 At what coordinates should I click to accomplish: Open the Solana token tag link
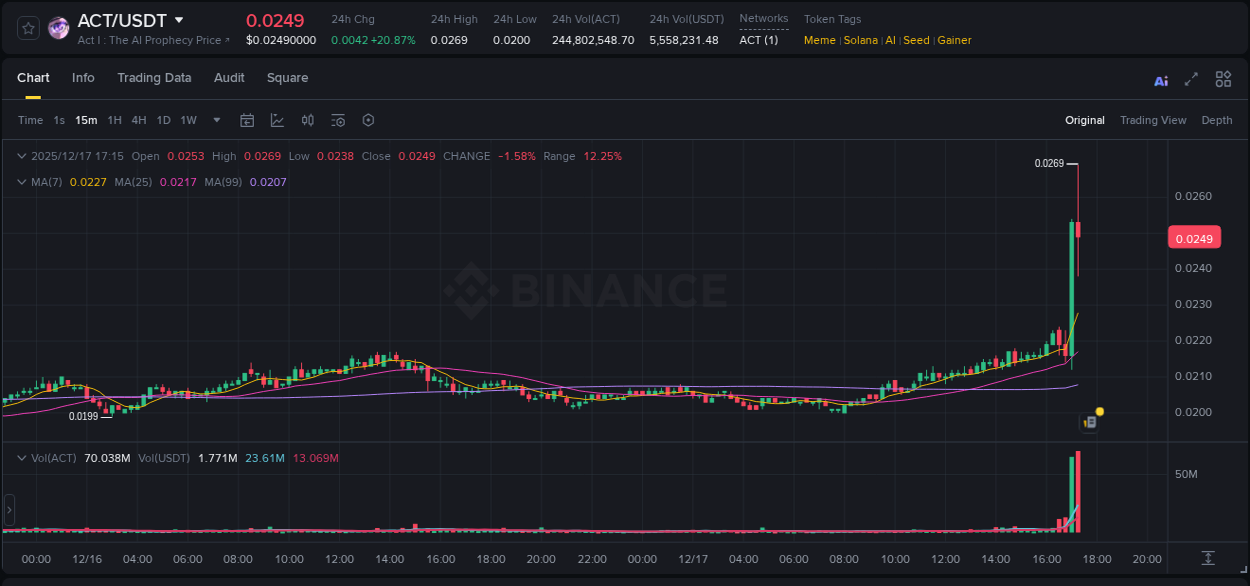click(x=860, y=40)
